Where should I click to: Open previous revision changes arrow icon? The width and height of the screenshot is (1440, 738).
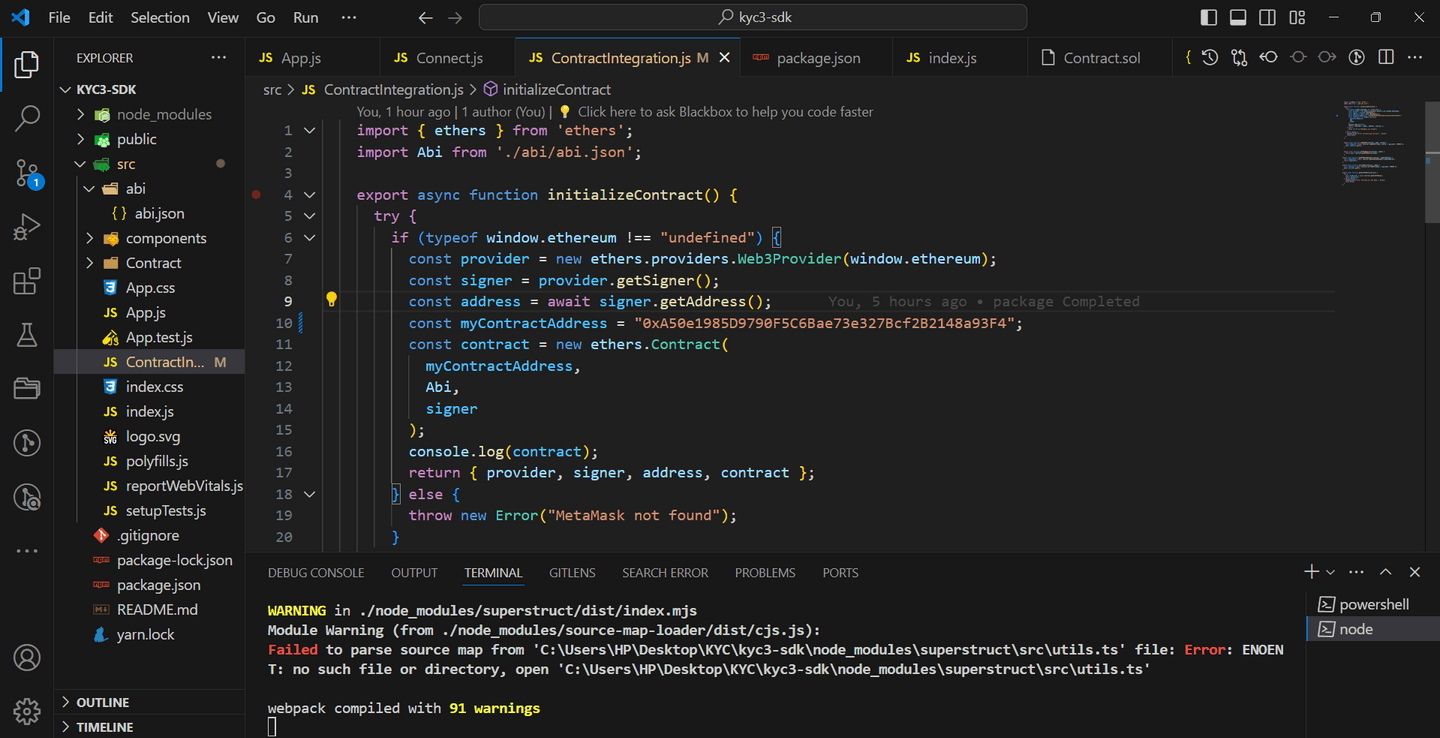[x=1269, y=58]
